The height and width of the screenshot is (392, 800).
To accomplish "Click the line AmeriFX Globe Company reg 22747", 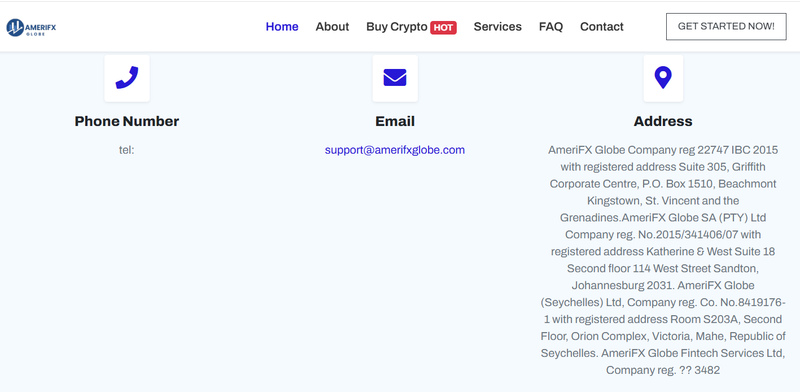I will pyautogui.click(x=663, y=150).
